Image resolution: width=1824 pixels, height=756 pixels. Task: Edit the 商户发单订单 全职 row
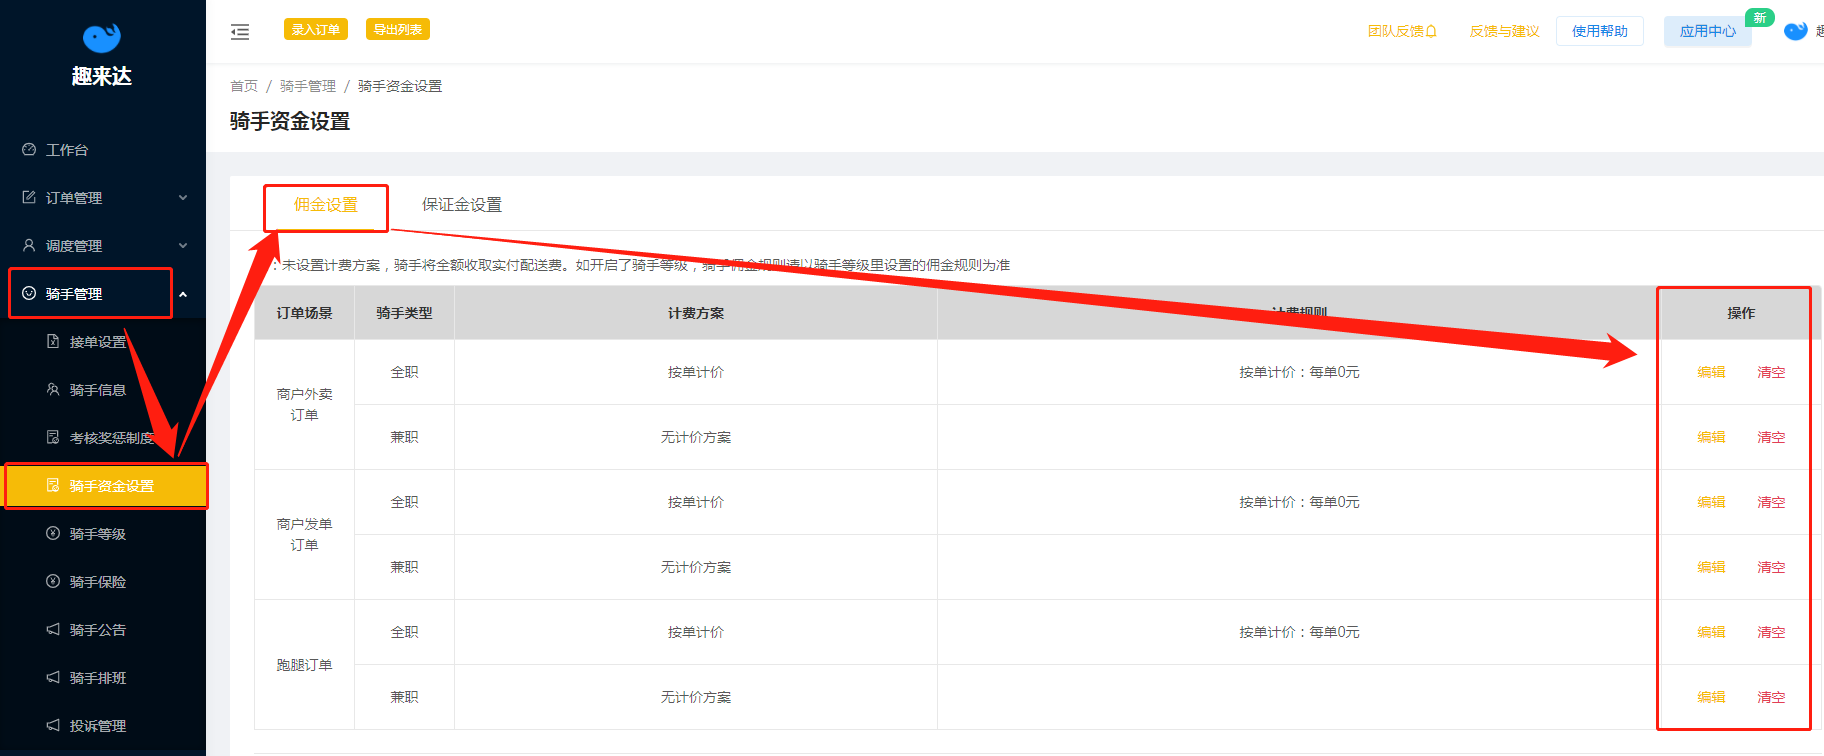(1711, 502)
